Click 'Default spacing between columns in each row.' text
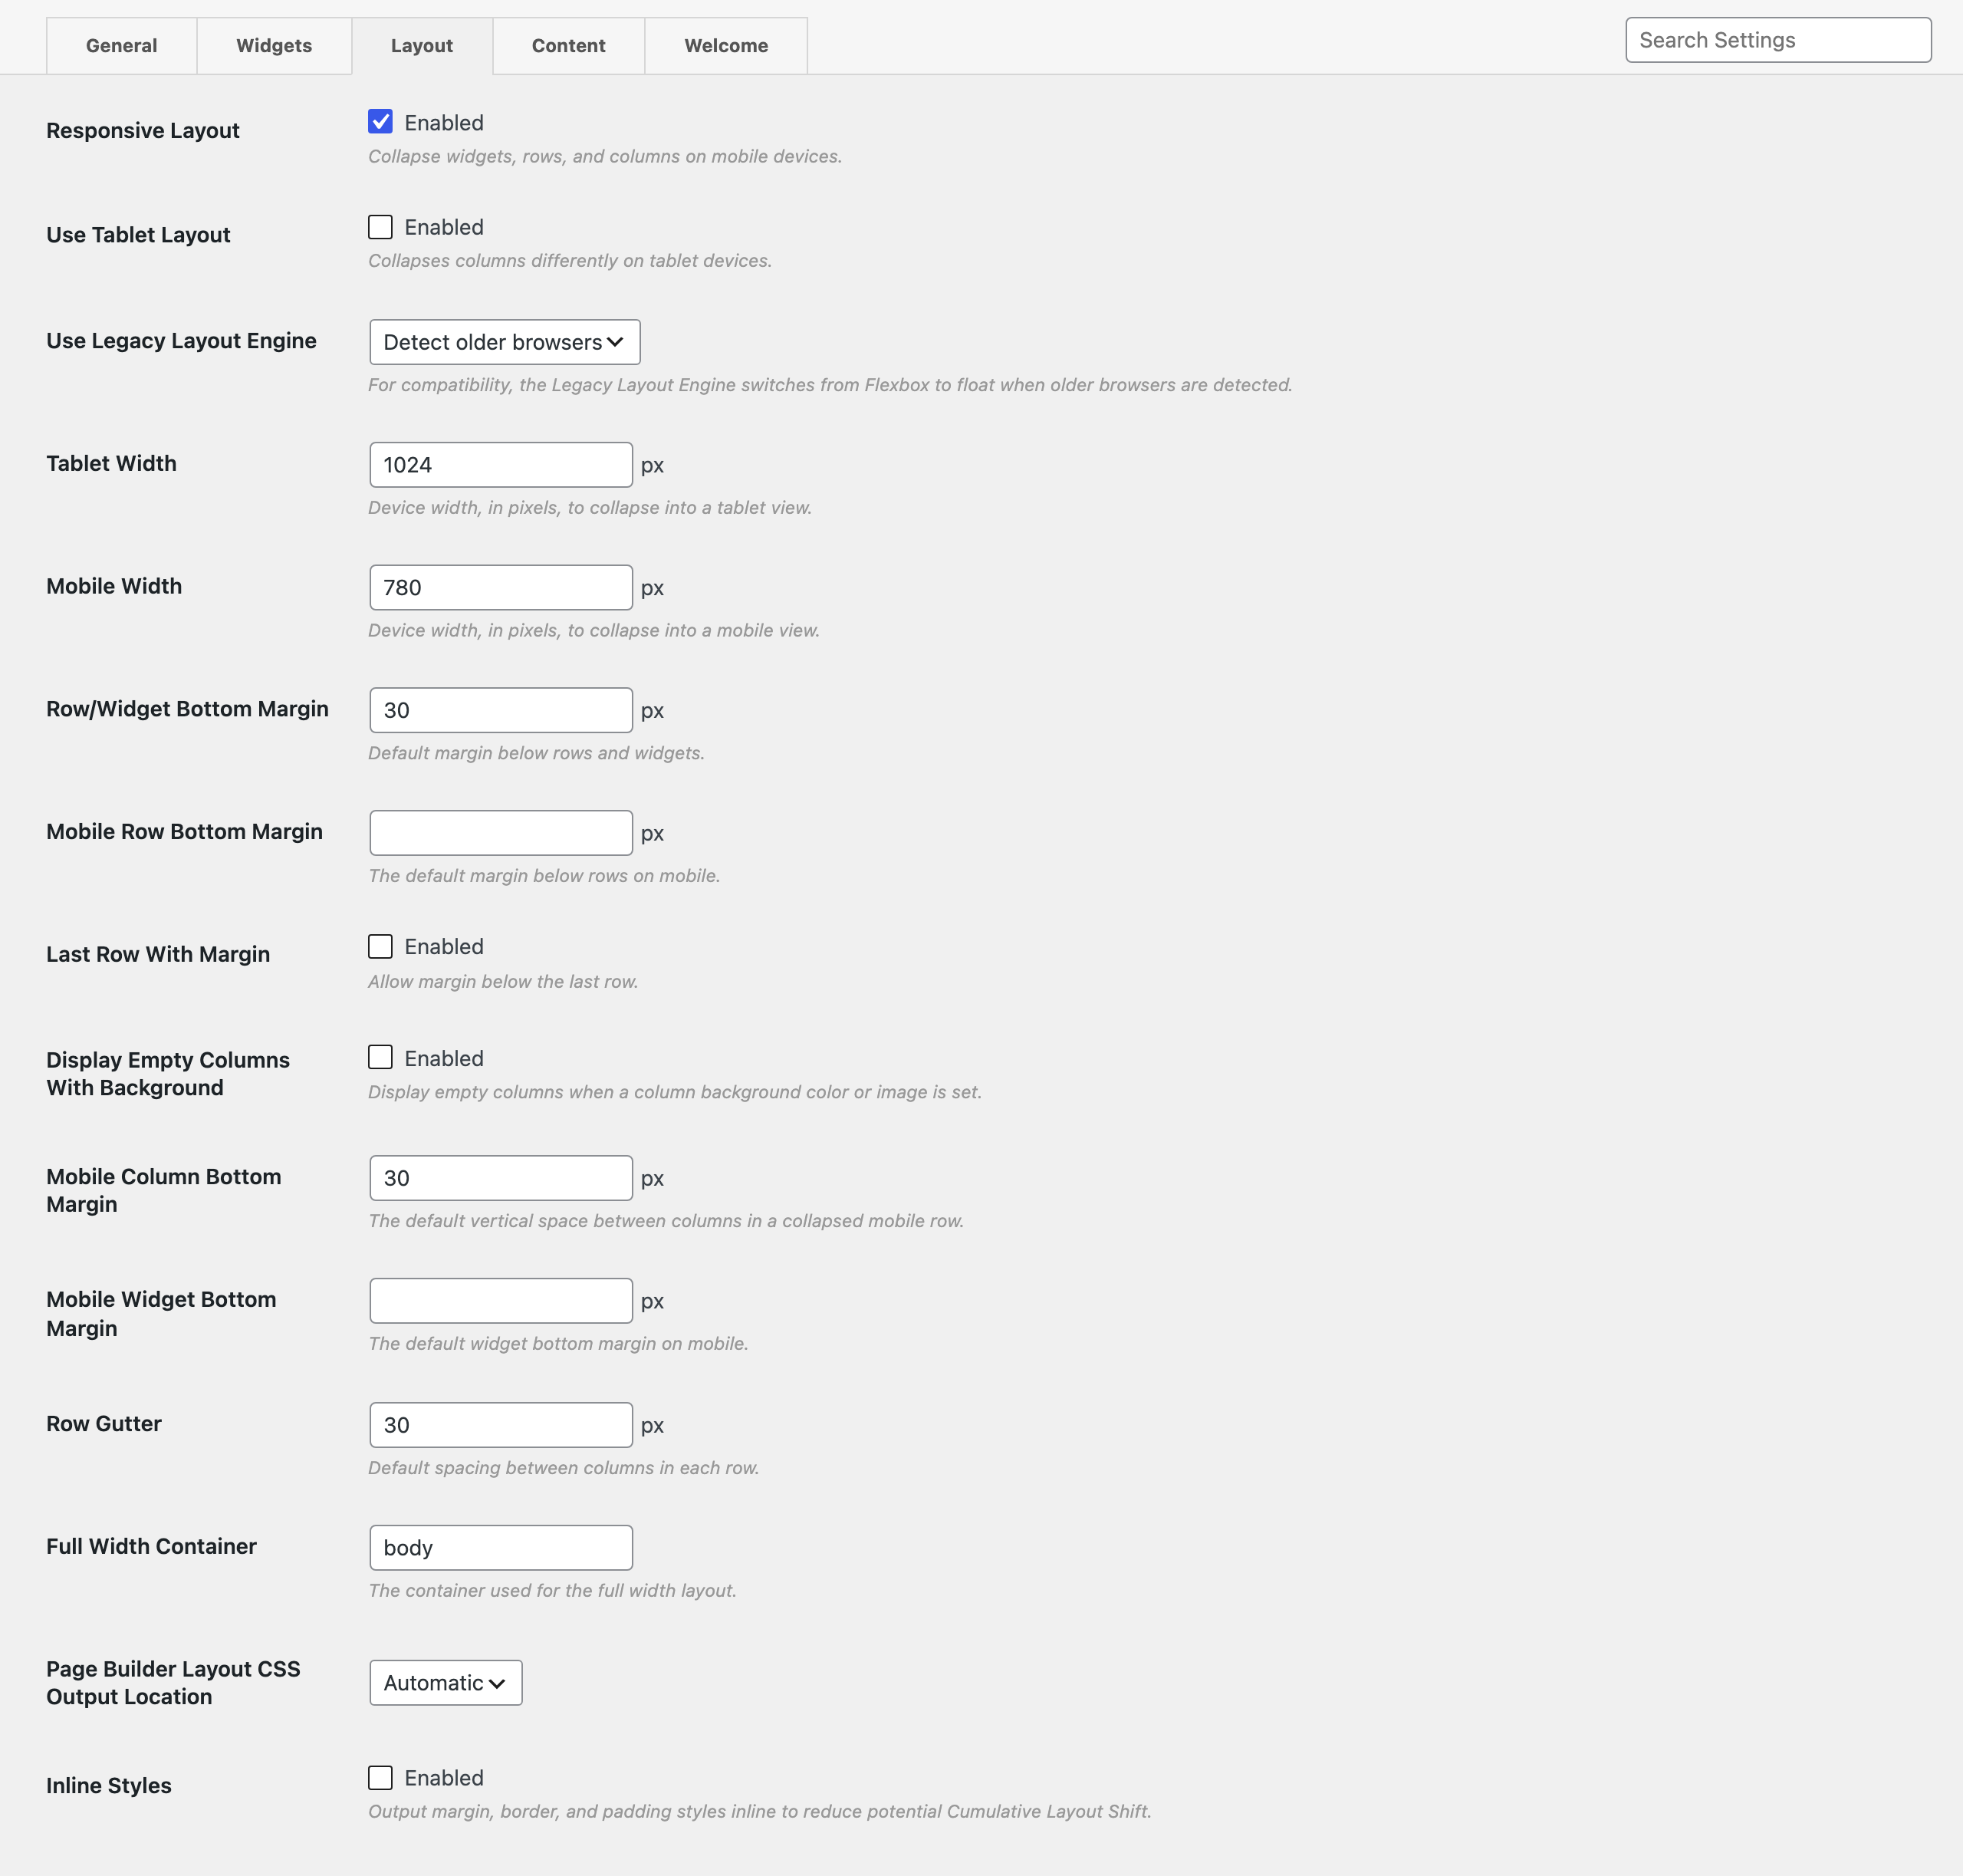 [564, 1468]
